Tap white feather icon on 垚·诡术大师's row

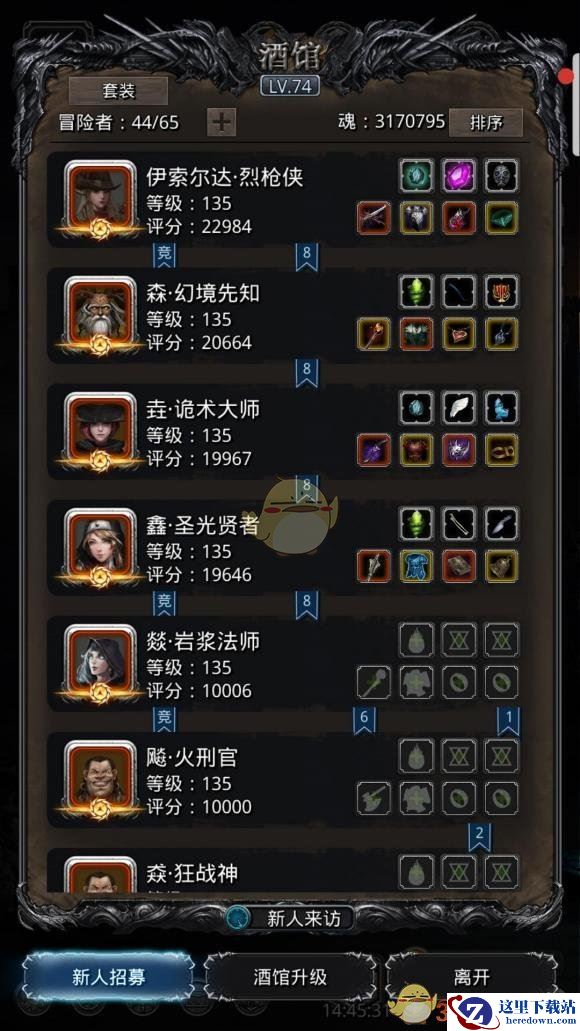pos(459,408)
